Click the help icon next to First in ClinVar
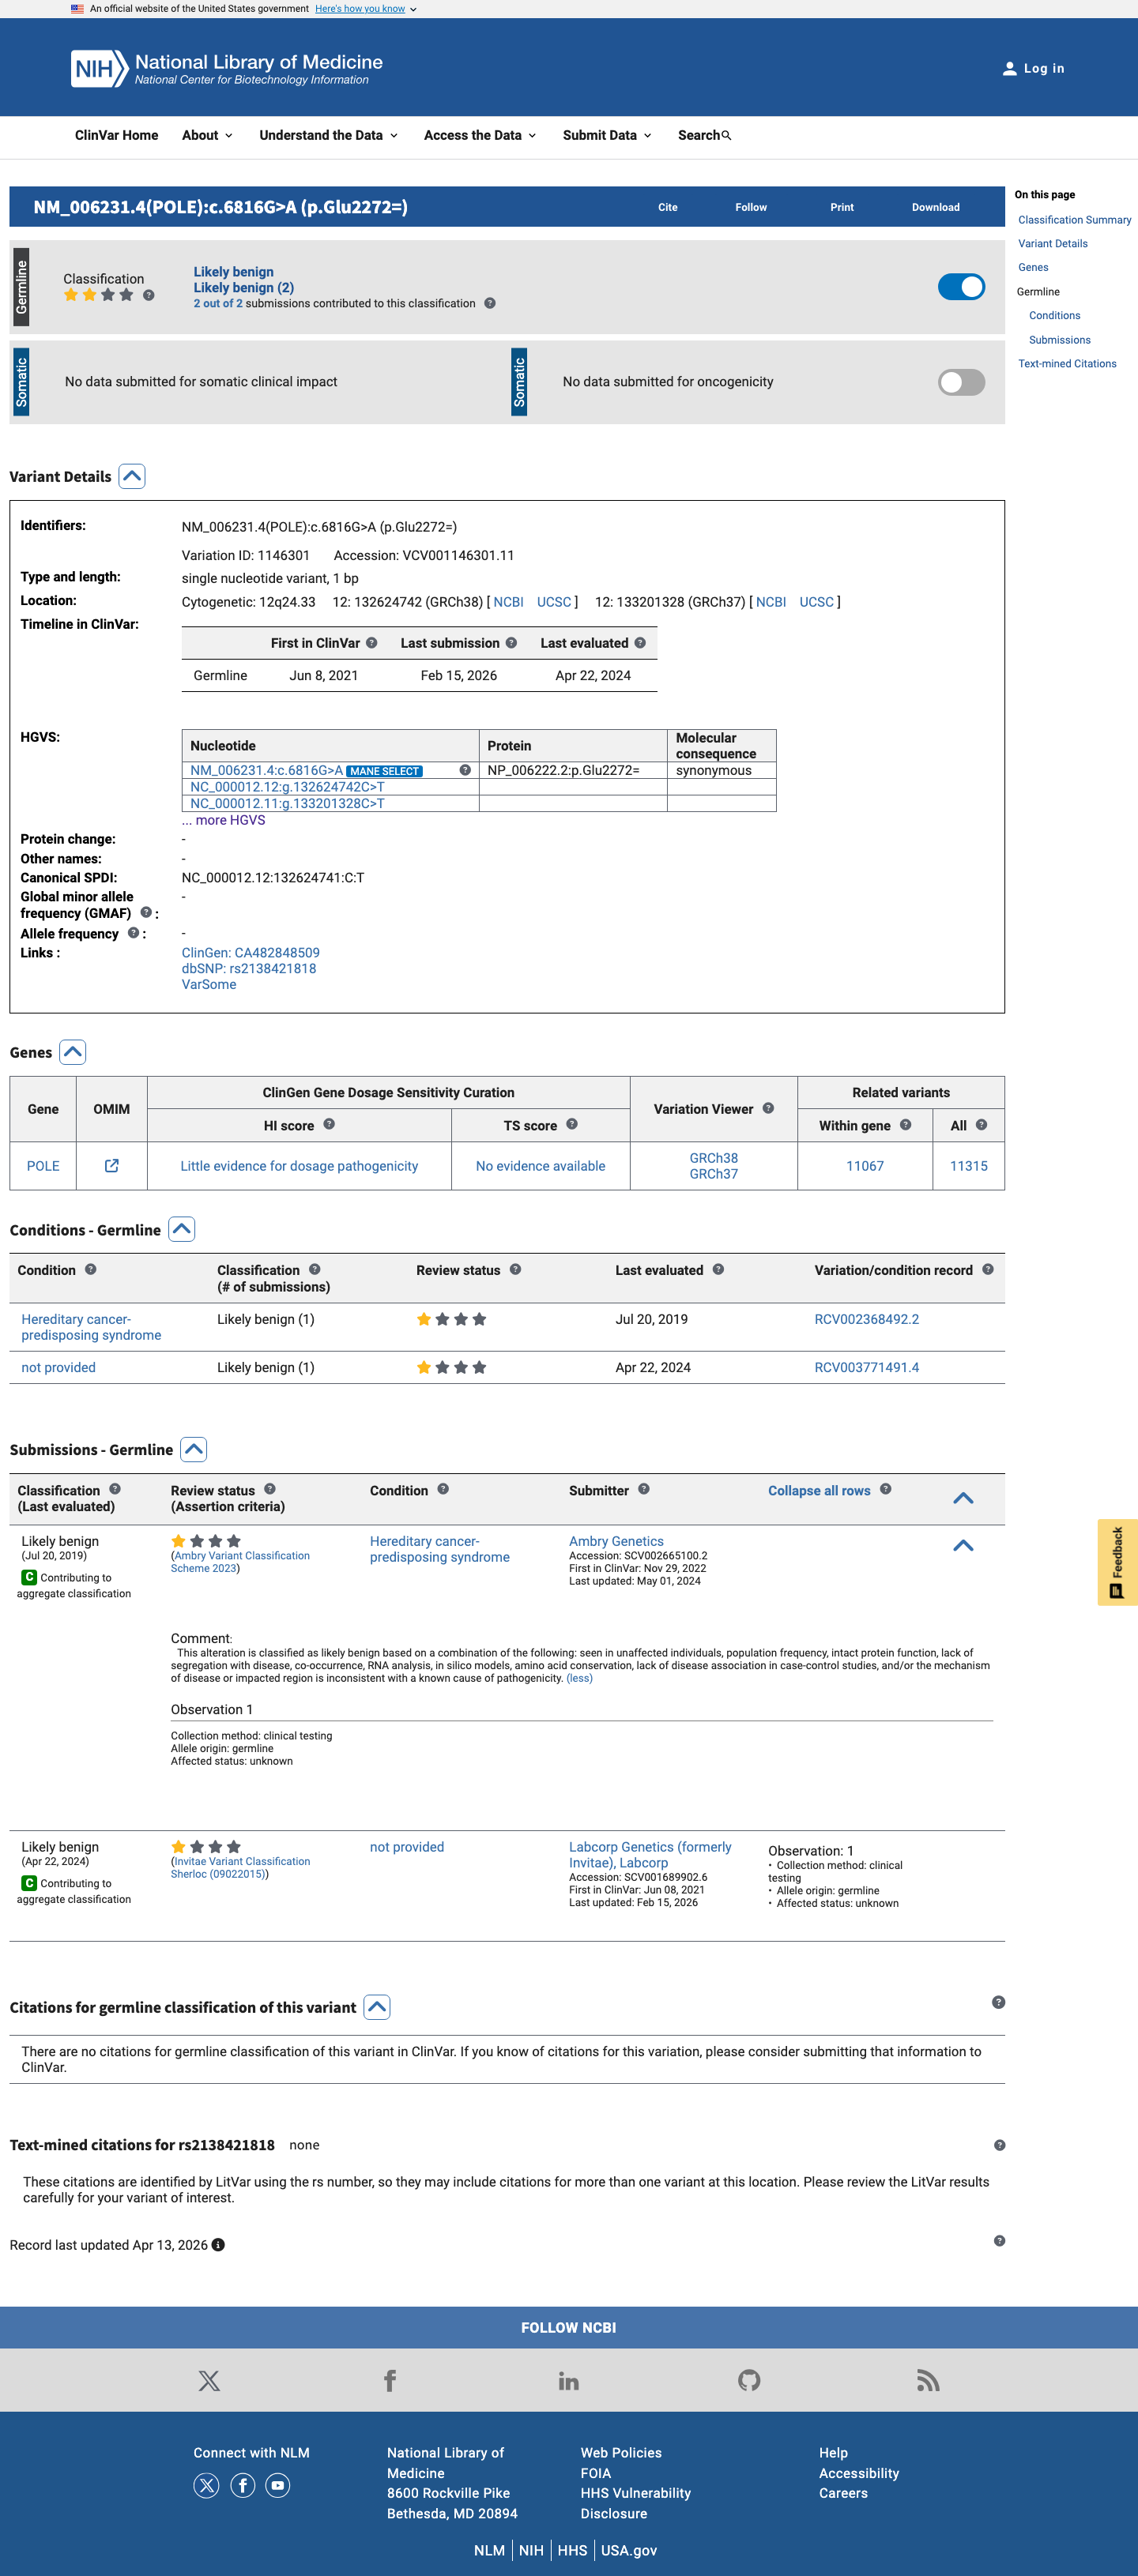1138x2576 pixels. tap(371, 643)
